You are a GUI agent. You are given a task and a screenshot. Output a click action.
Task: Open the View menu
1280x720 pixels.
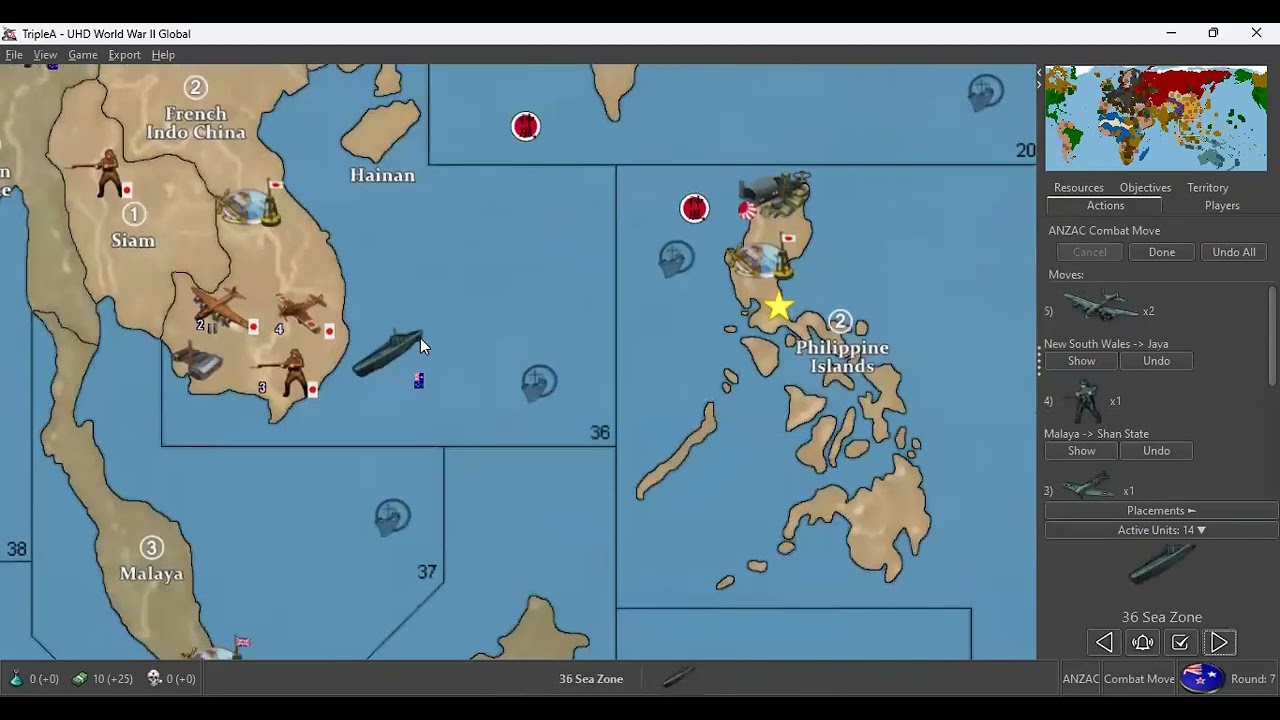45,55
